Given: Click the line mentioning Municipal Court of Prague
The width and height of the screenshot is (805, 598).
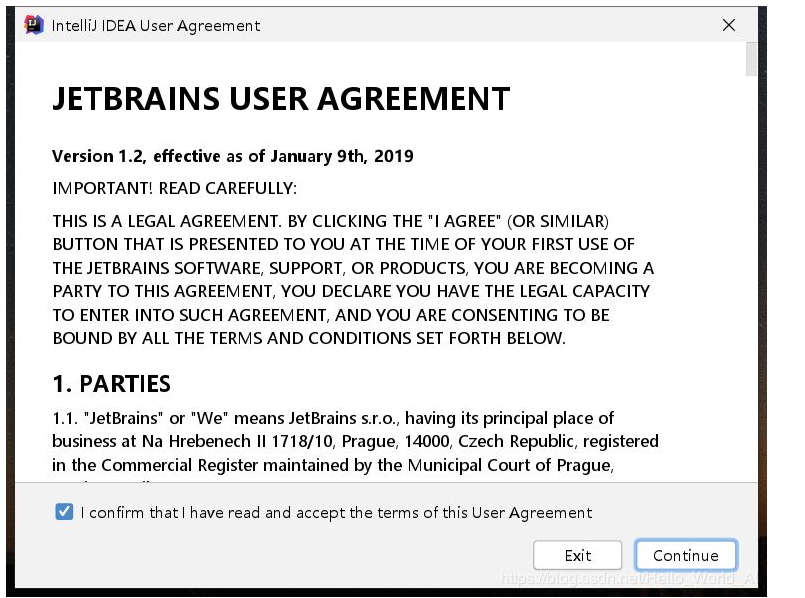Looking at the screenshot, I should [333, 465].
